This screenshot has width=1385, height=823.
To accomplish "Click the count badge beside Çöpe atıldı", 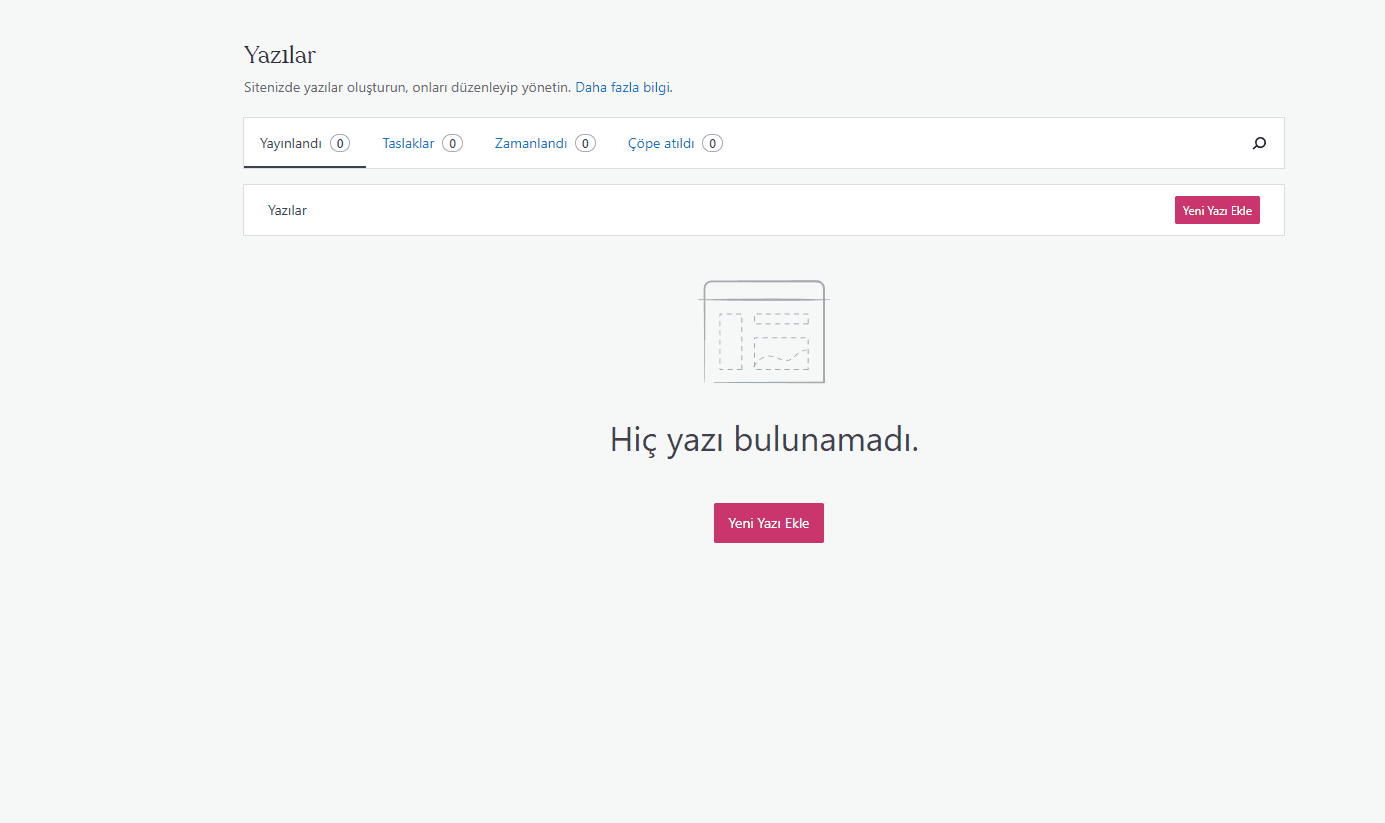I will [712, 143].
